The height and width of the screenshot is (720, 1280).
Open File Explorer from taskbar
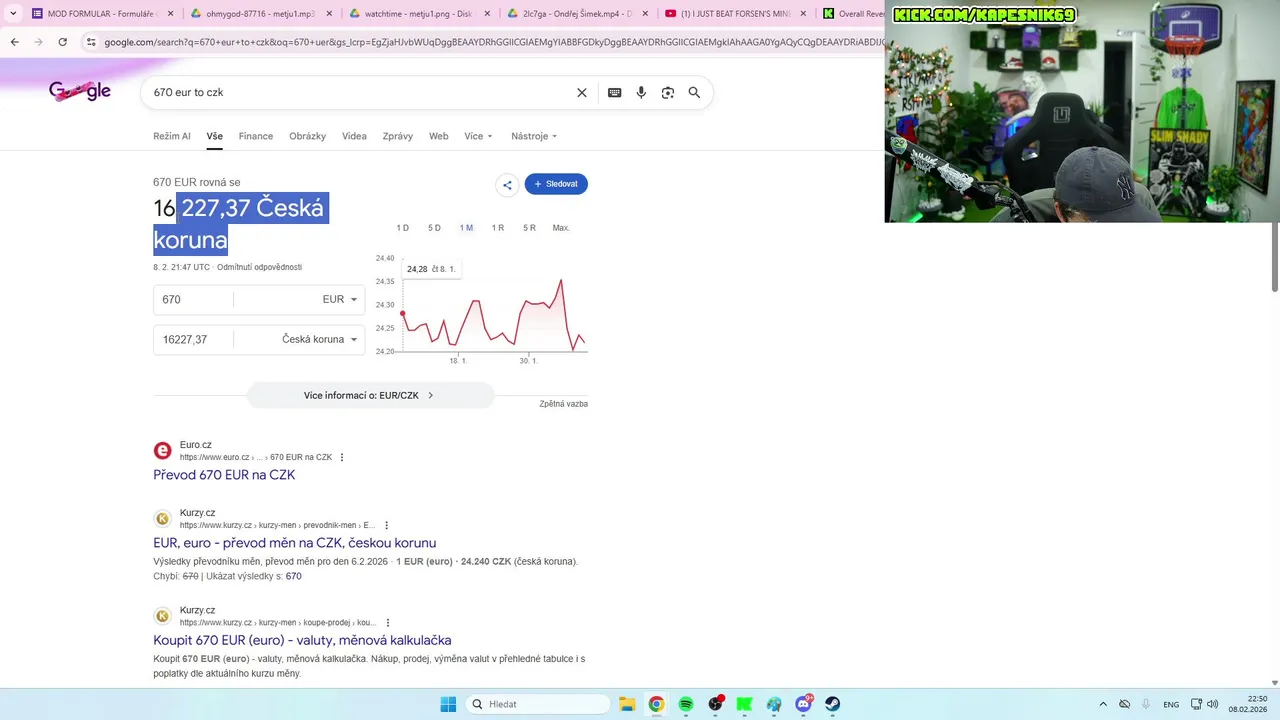coord(627,704)
